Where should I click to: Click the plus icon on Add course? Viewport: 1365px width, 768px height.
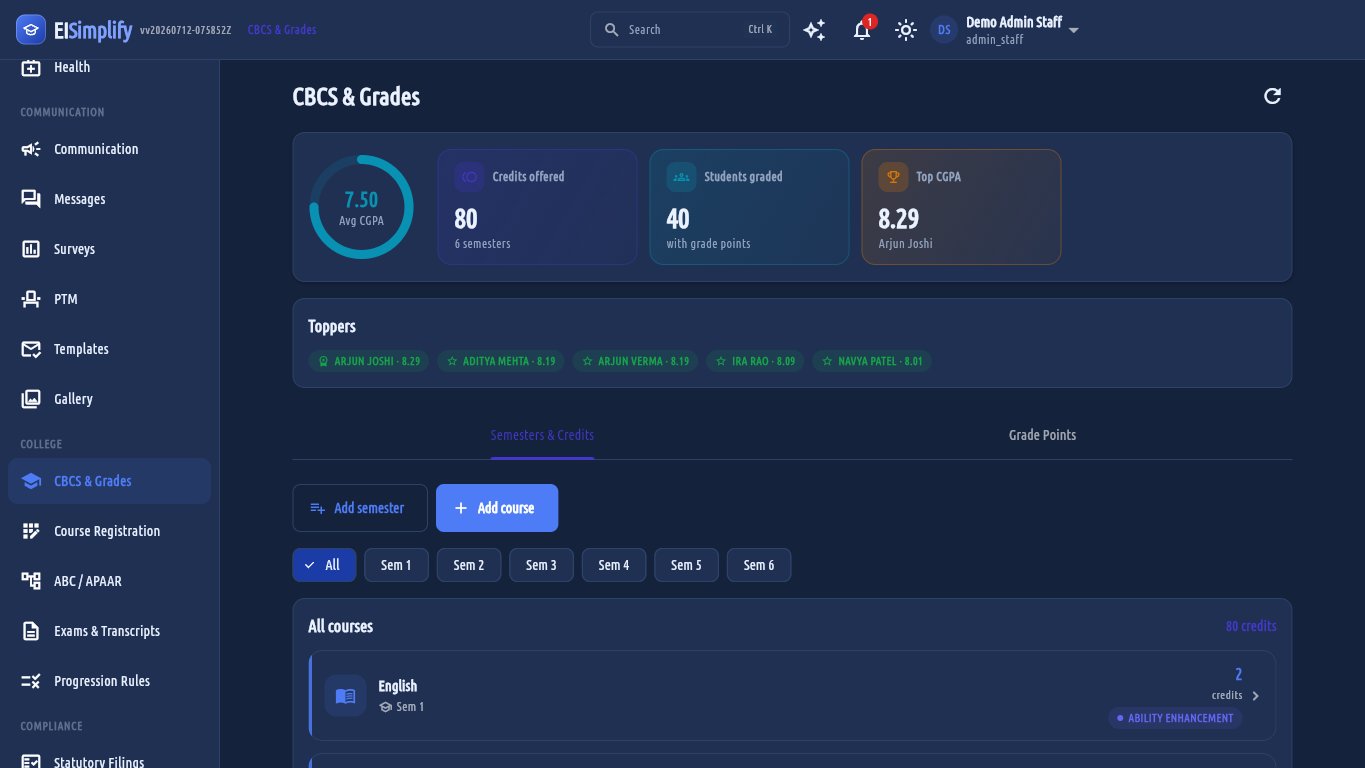pos(461,508)
